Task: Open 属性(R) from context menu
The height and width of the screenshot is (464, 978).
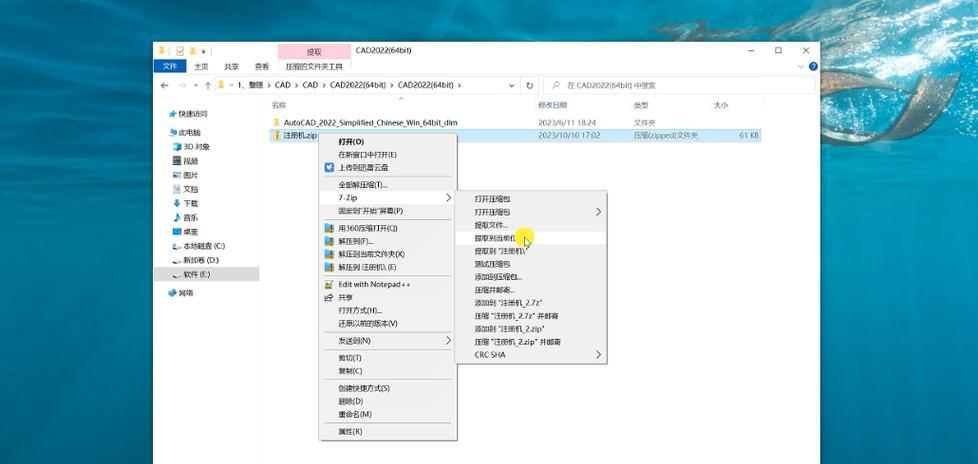Action: (350, 431)
